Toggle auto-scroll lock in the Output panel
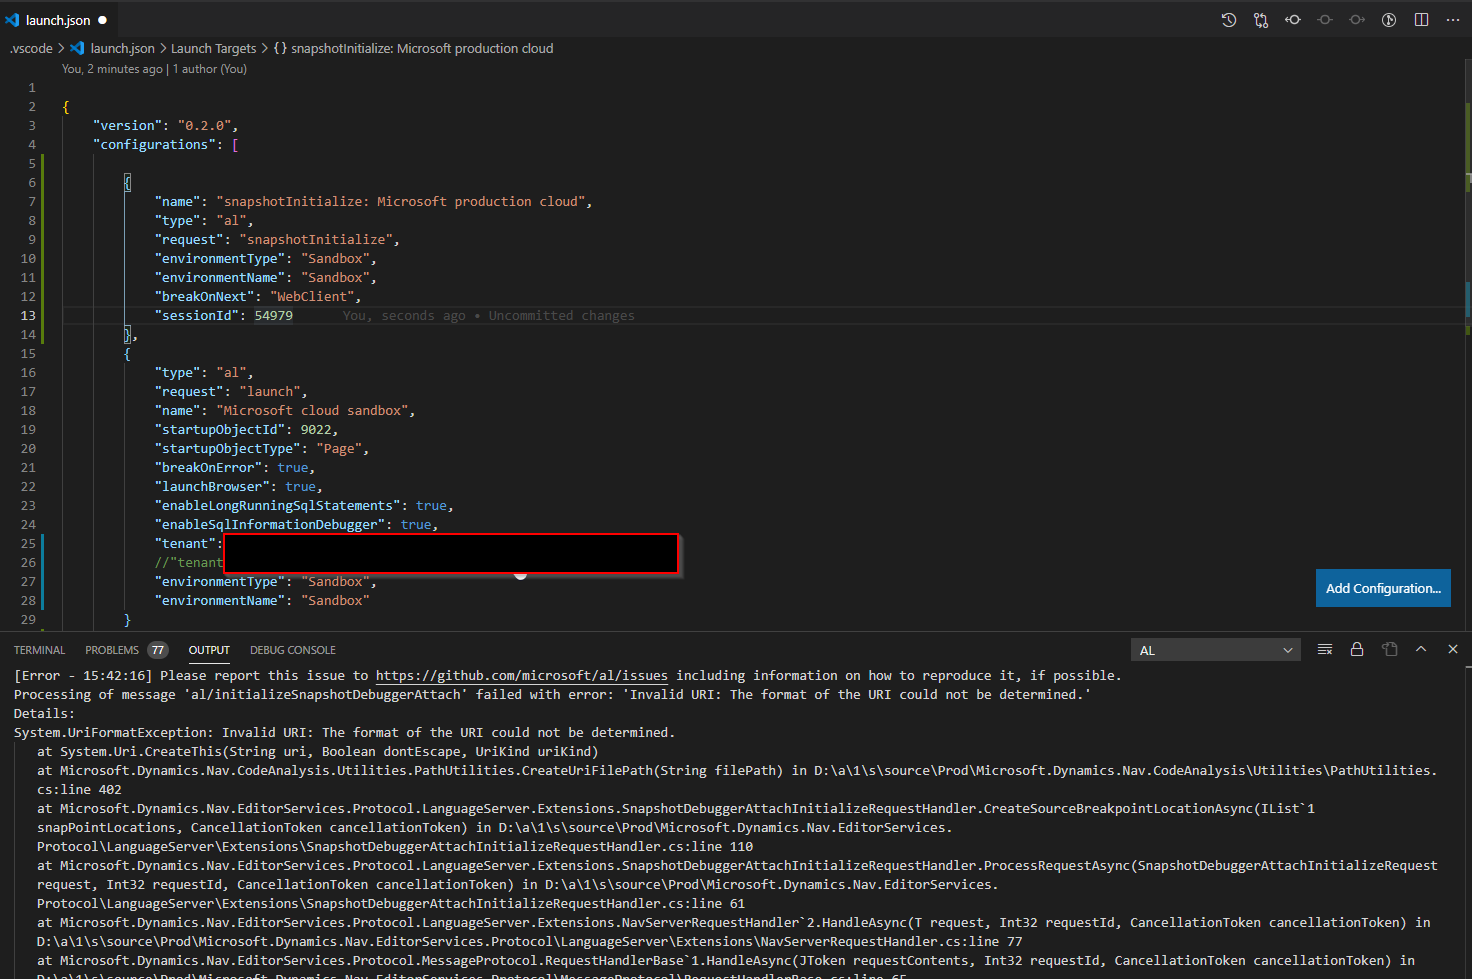The image size is (1472, 979). point(1357,649)
